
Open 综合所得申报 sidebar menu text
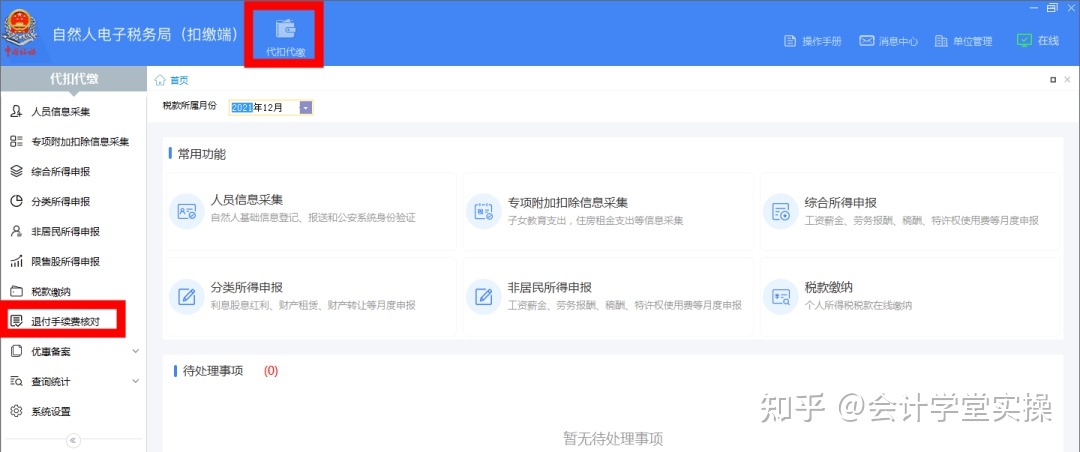[61, 172]
